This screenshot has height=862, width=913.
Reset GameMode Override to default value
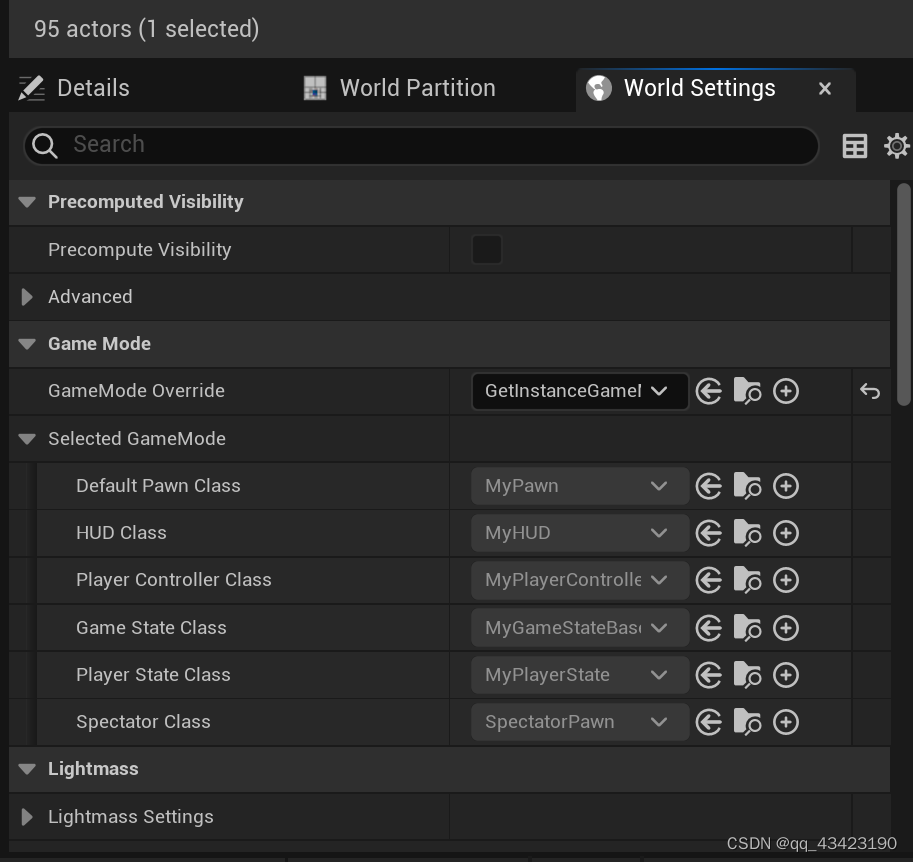point(870,391)
